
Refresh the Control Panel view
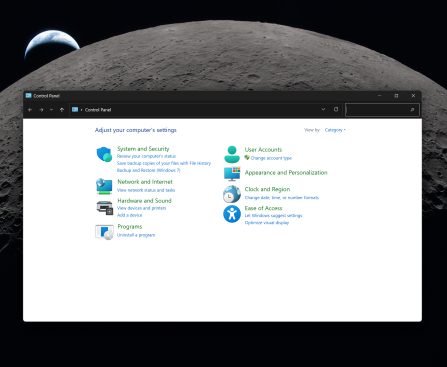336,109
